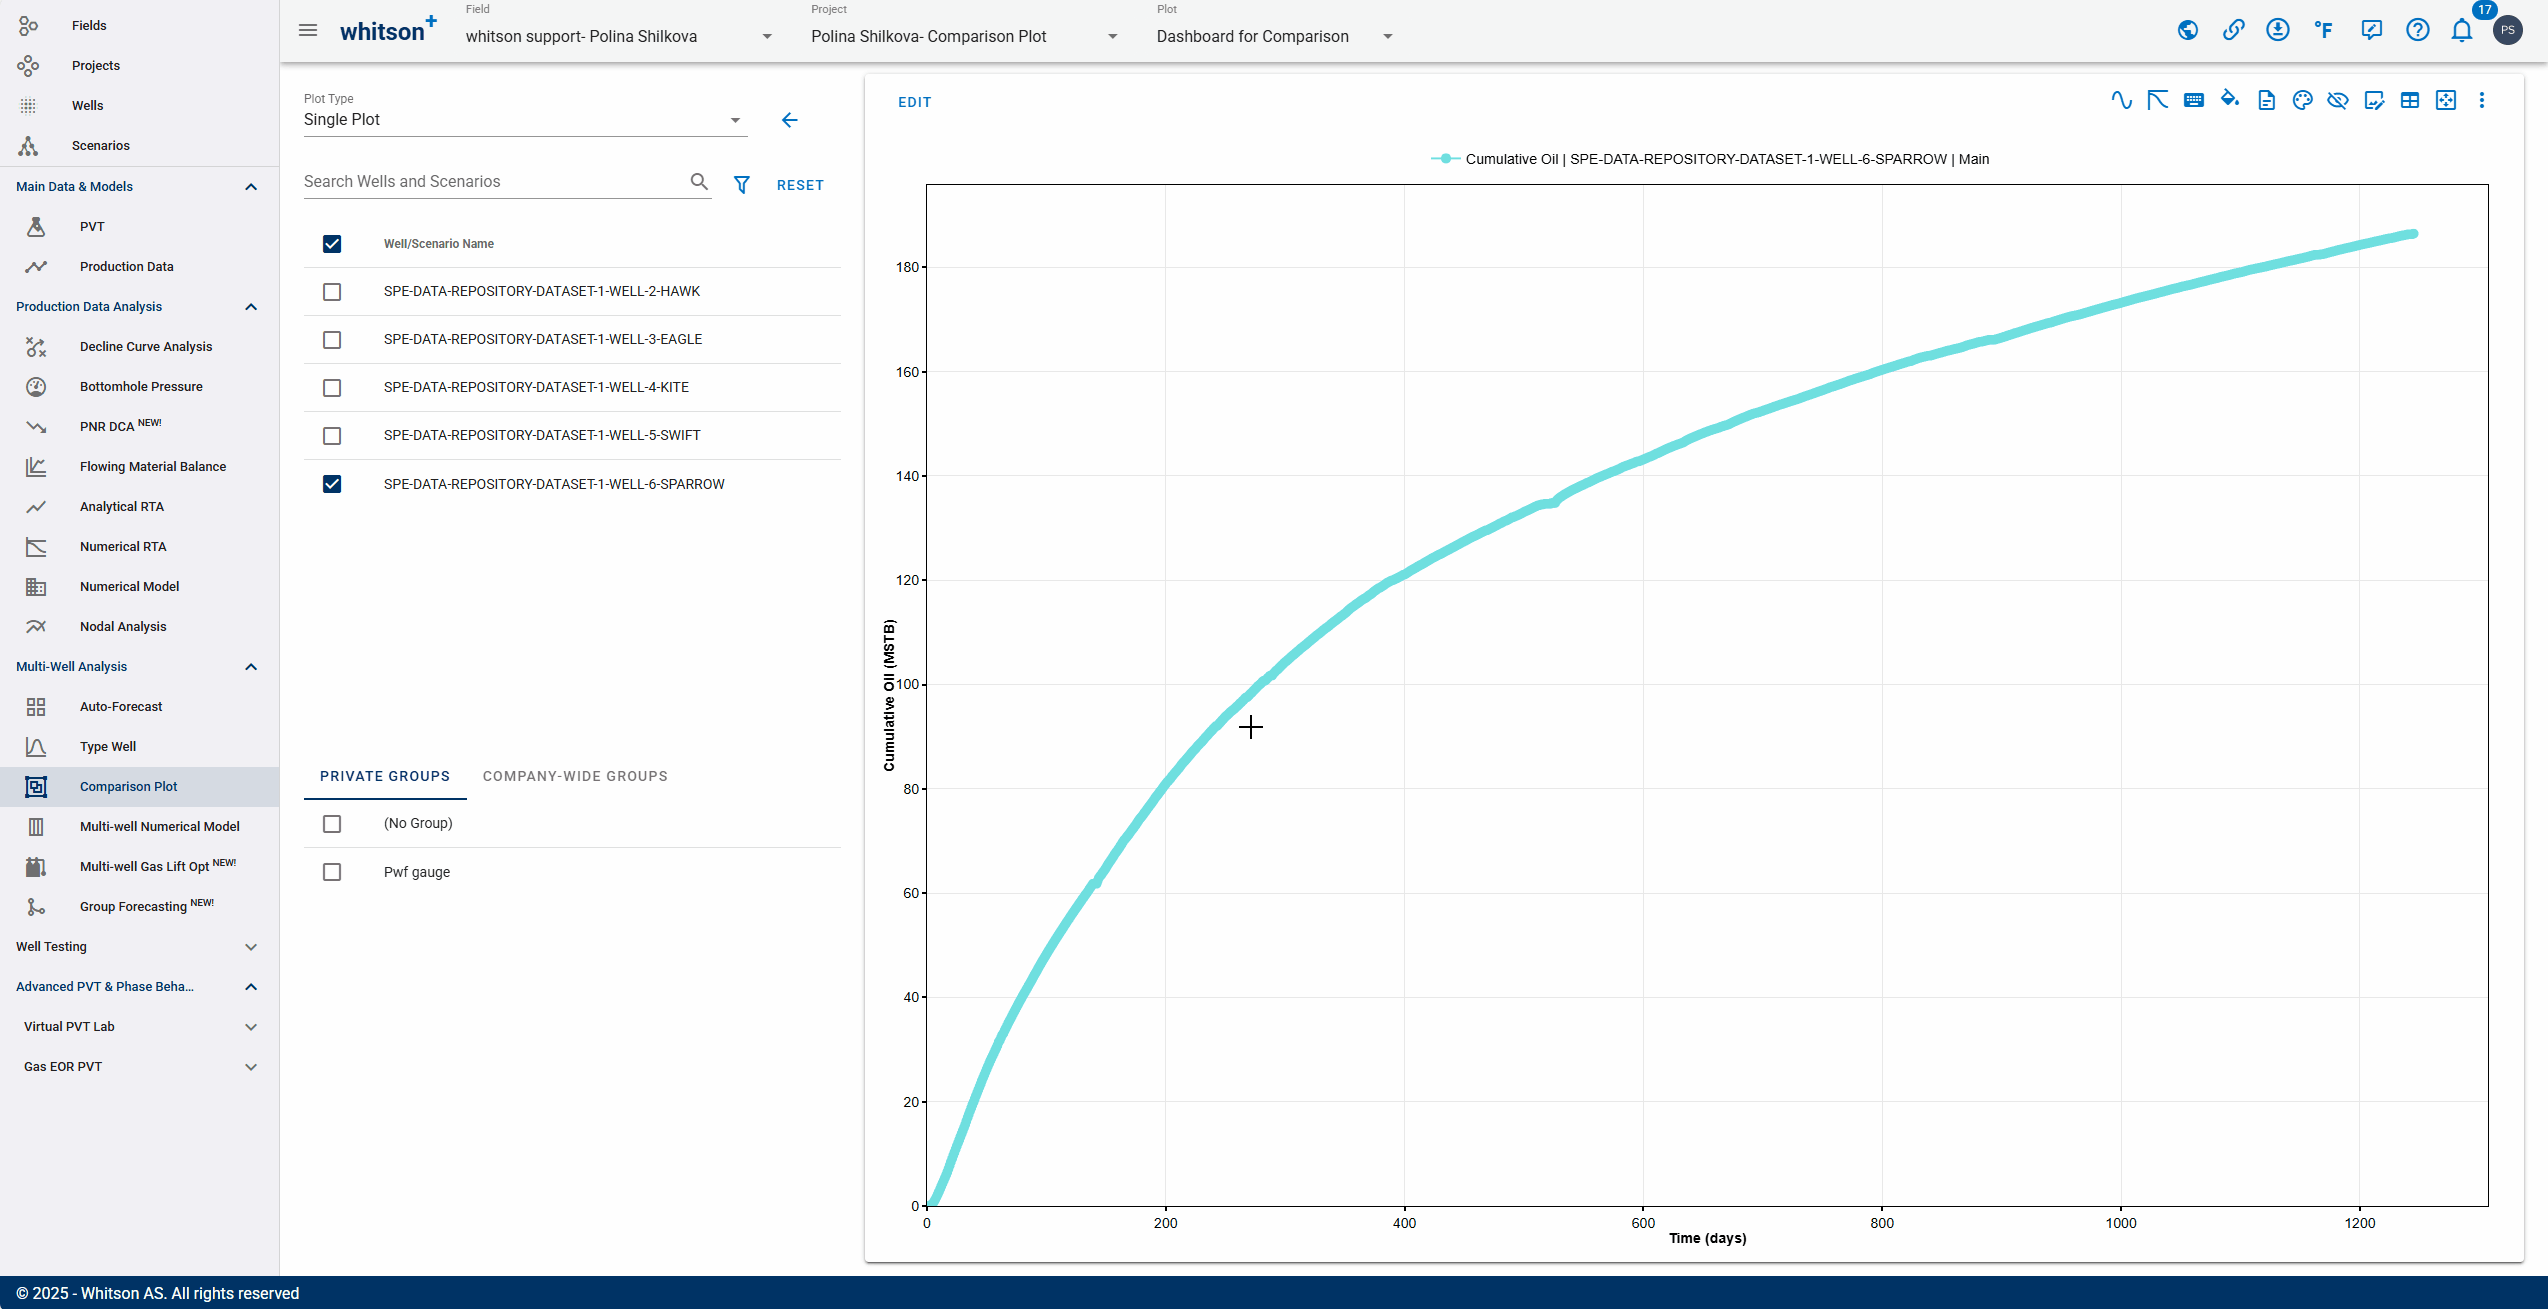The width and height of the screenshot is (2548, 1309).
Task: Open Flowing Material Balance in the sidebar
Action: (153, 467)
